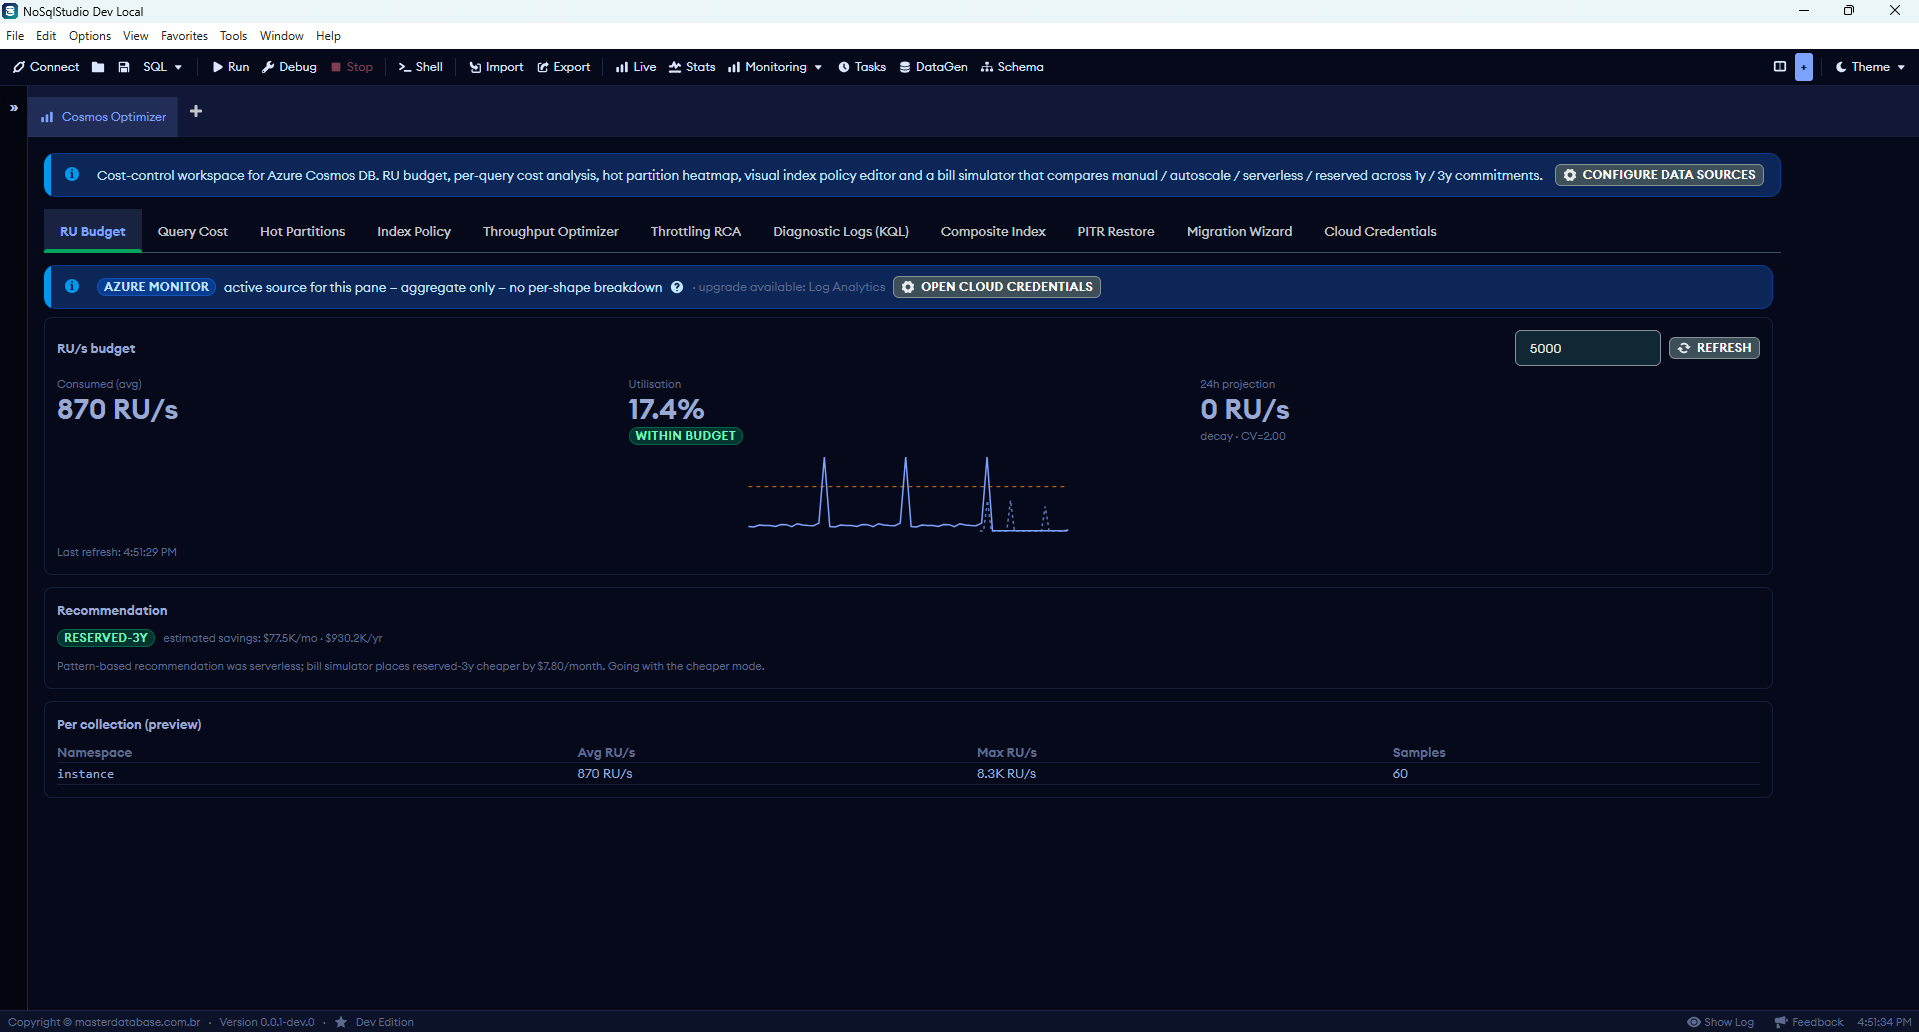
Task: Open the Live view
Action: coord(636,67)
